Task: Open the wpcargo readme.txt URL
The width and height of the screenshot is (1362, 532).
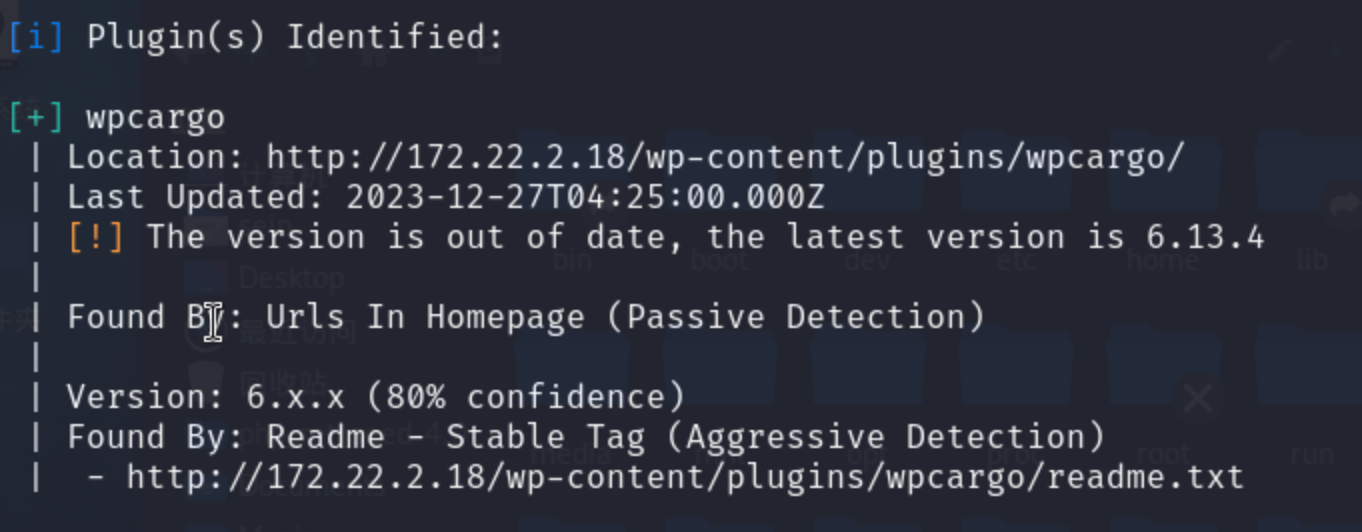Action: pyautogui.click(x=685, y=477)
